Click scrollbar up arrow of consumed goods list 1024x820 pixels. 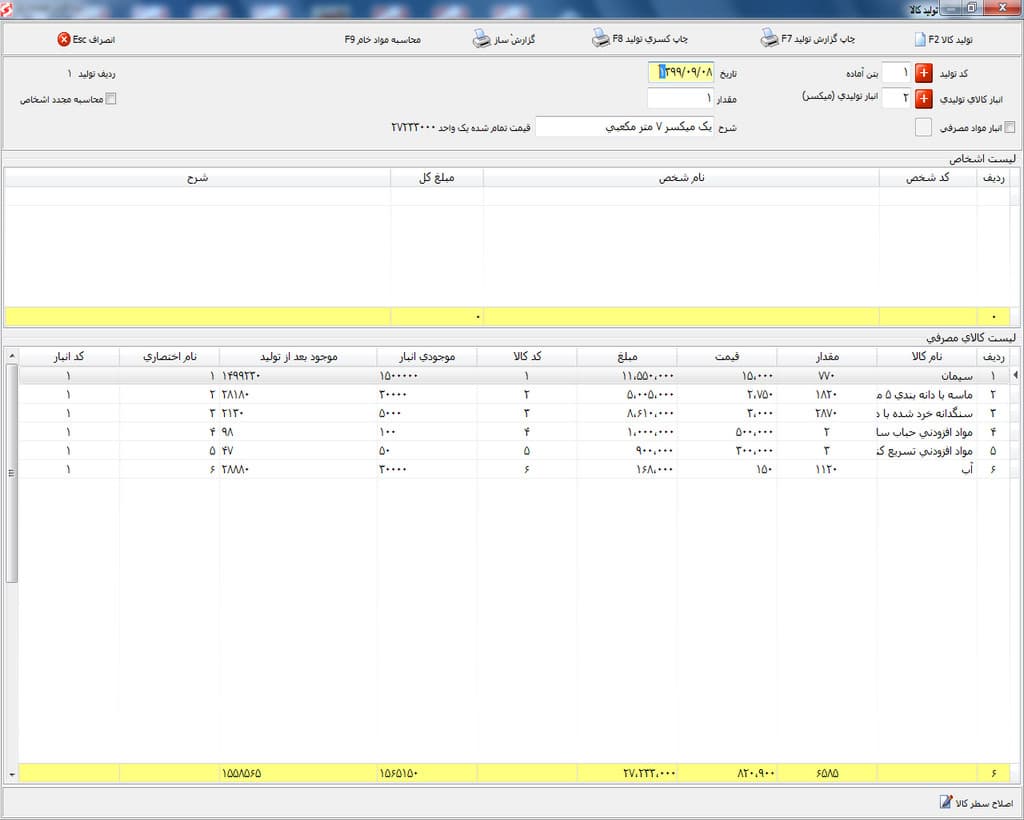(x=11, y=356)
